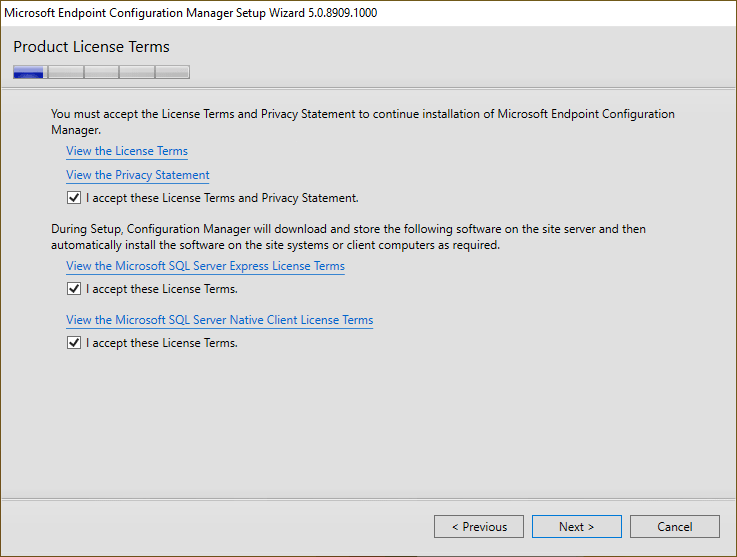Click the second segment of the progress indicator
Image resolution: width=737 pixels, height=557 pixels.
pyautogui.click(x=65, y=72)
